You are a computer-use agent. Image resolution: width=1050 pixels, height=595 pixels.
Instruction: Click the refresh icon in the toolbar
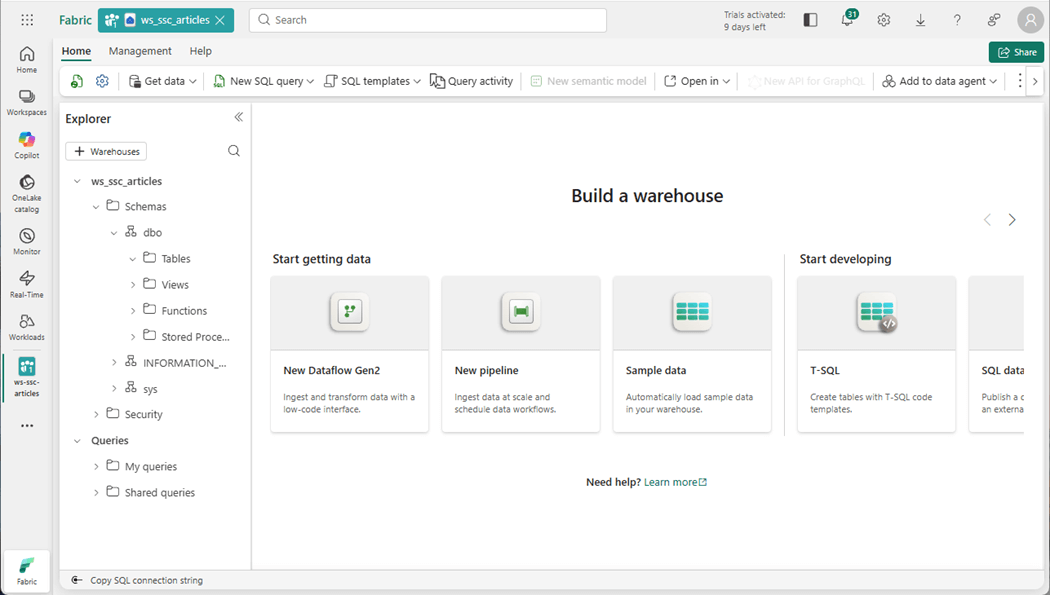click(x=77, y=81)
